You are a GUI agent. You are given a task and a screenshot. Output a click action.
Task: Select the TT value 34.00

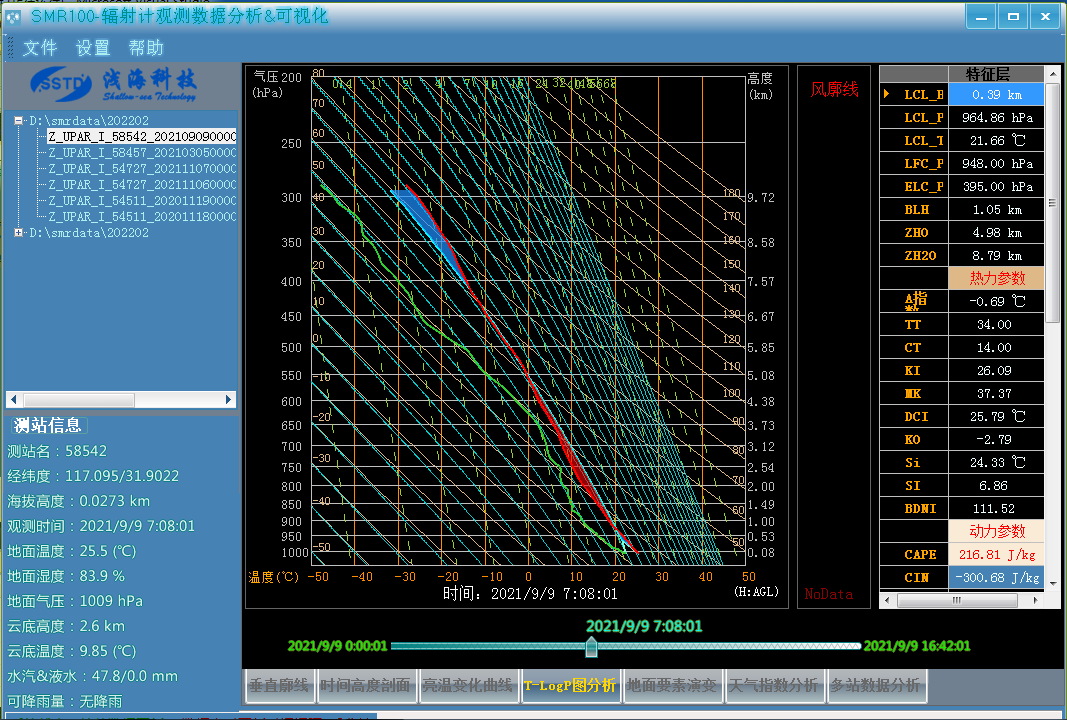tap(996, 325)
